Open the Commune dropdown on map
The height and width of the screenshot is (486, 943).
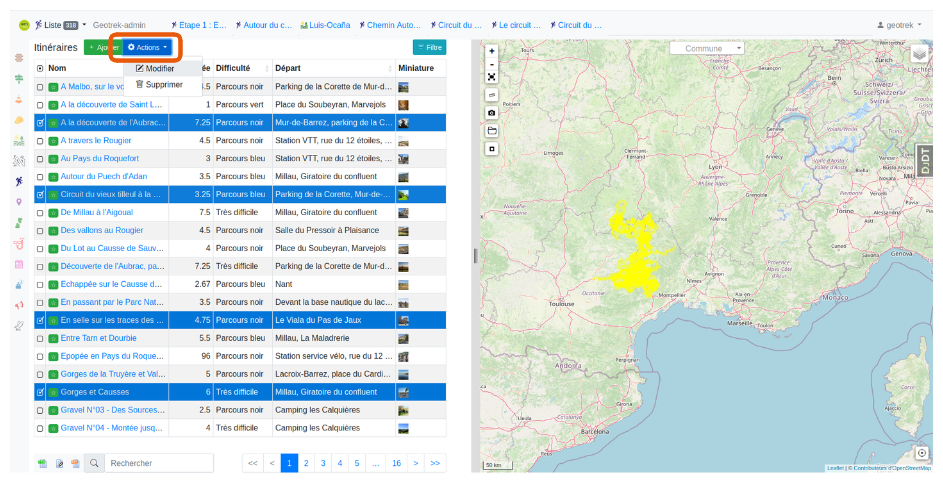[x=707, y=48]
